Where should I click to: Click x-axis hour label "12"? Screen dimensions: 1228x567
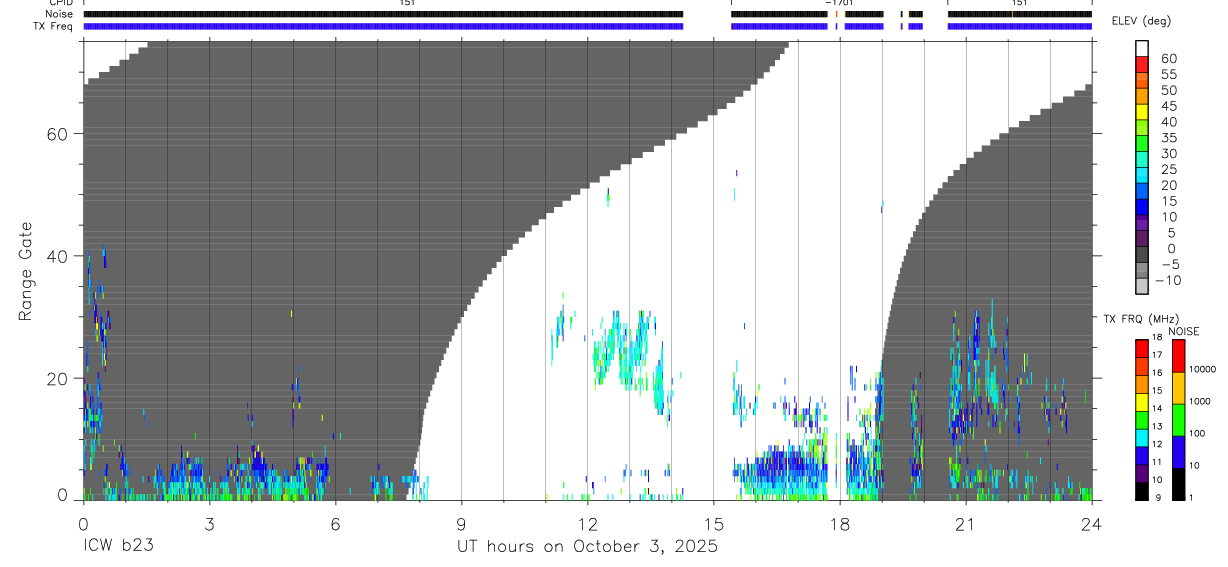(x=587, y=523)
